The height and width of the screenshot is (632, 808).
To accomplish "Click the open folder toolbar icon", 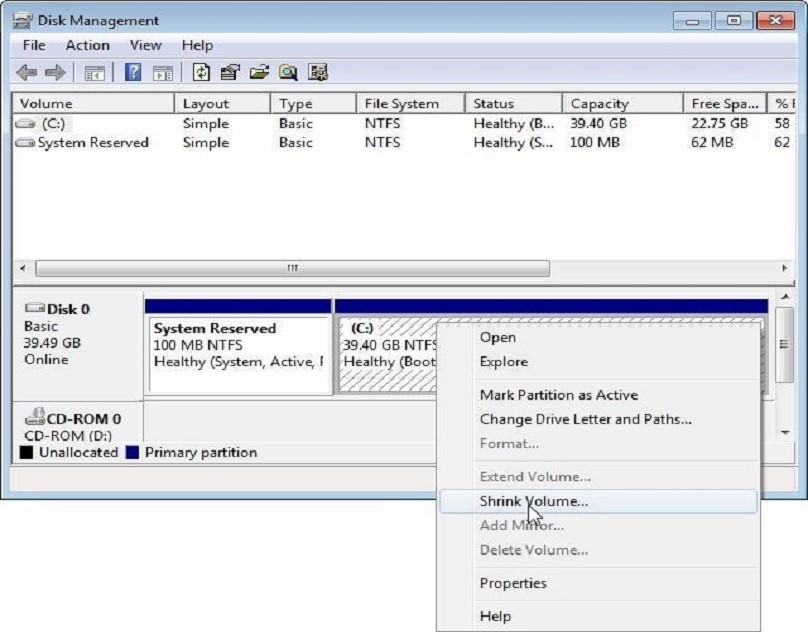I will tap(259, 72).
